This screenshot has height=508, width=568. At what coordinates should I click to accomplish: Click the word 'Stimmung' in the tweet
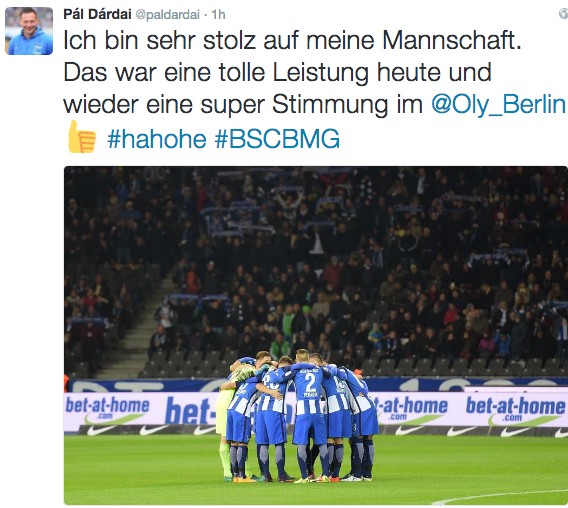tap(330, 106)
